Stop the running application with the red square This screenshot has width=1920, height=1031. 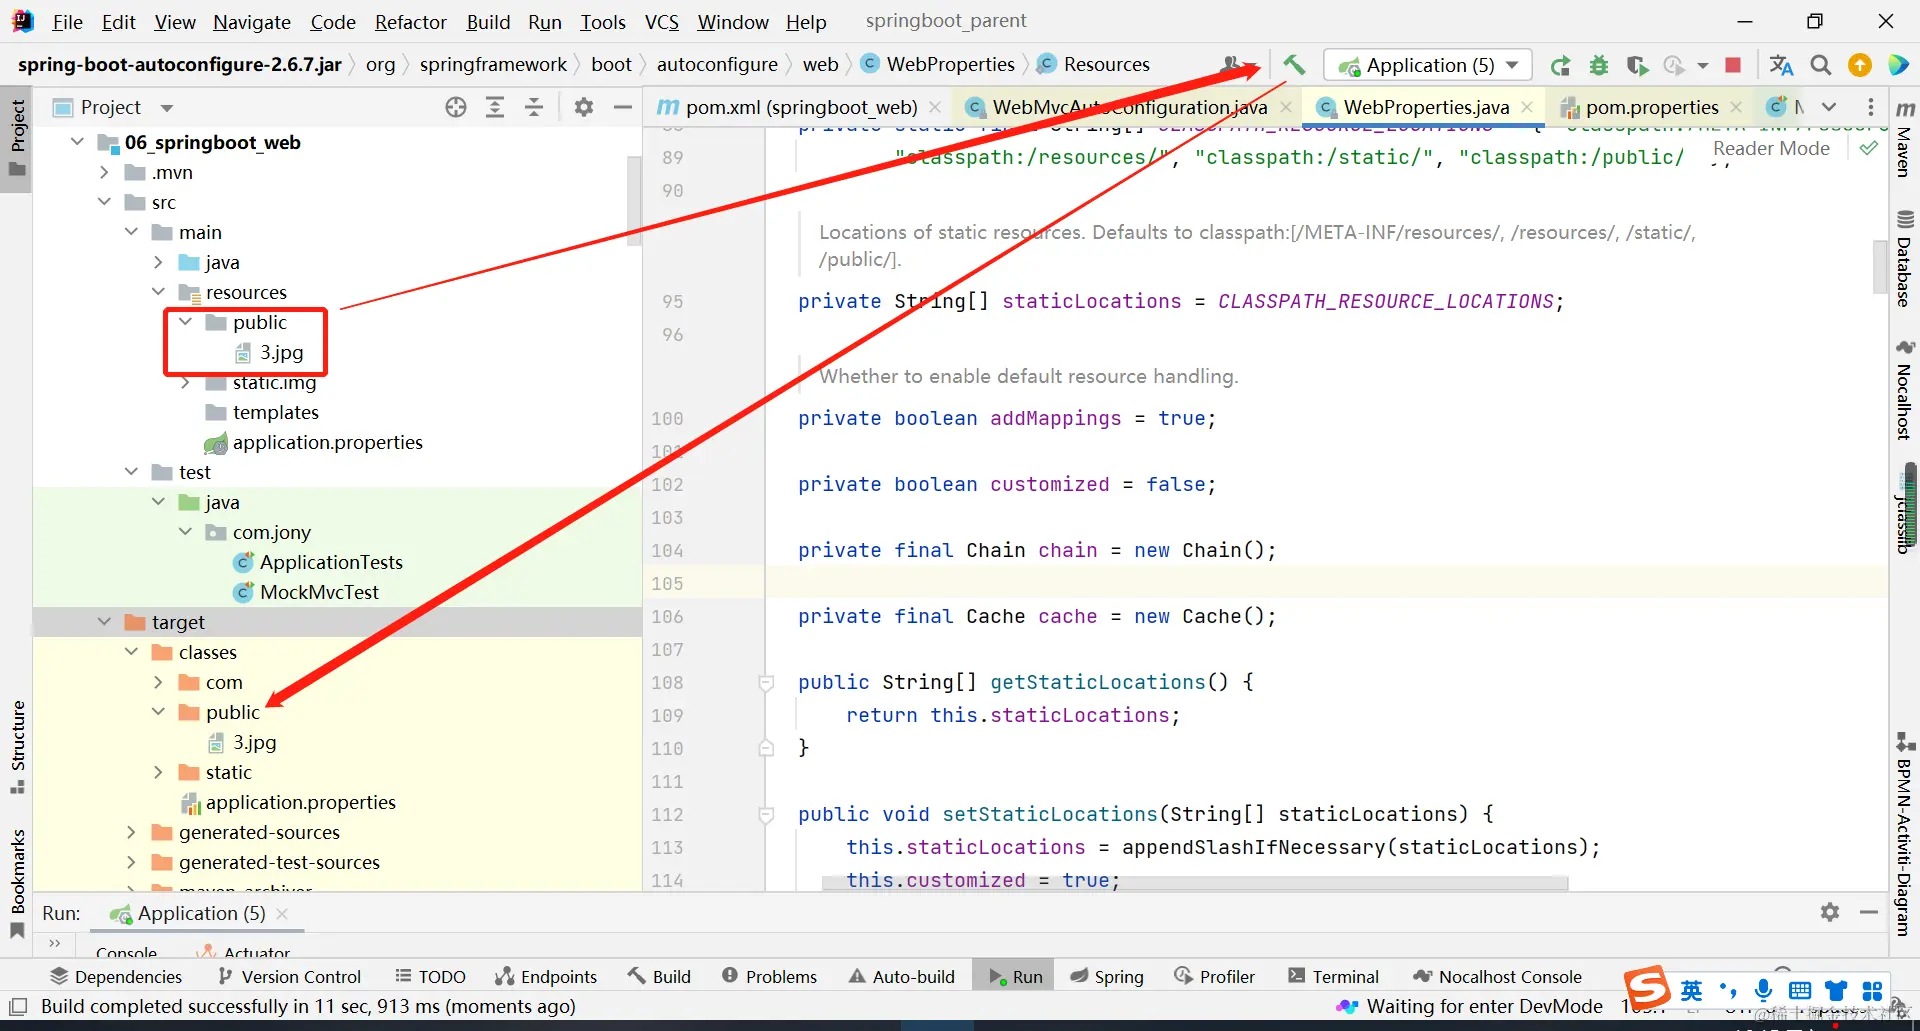(1733, 66)
